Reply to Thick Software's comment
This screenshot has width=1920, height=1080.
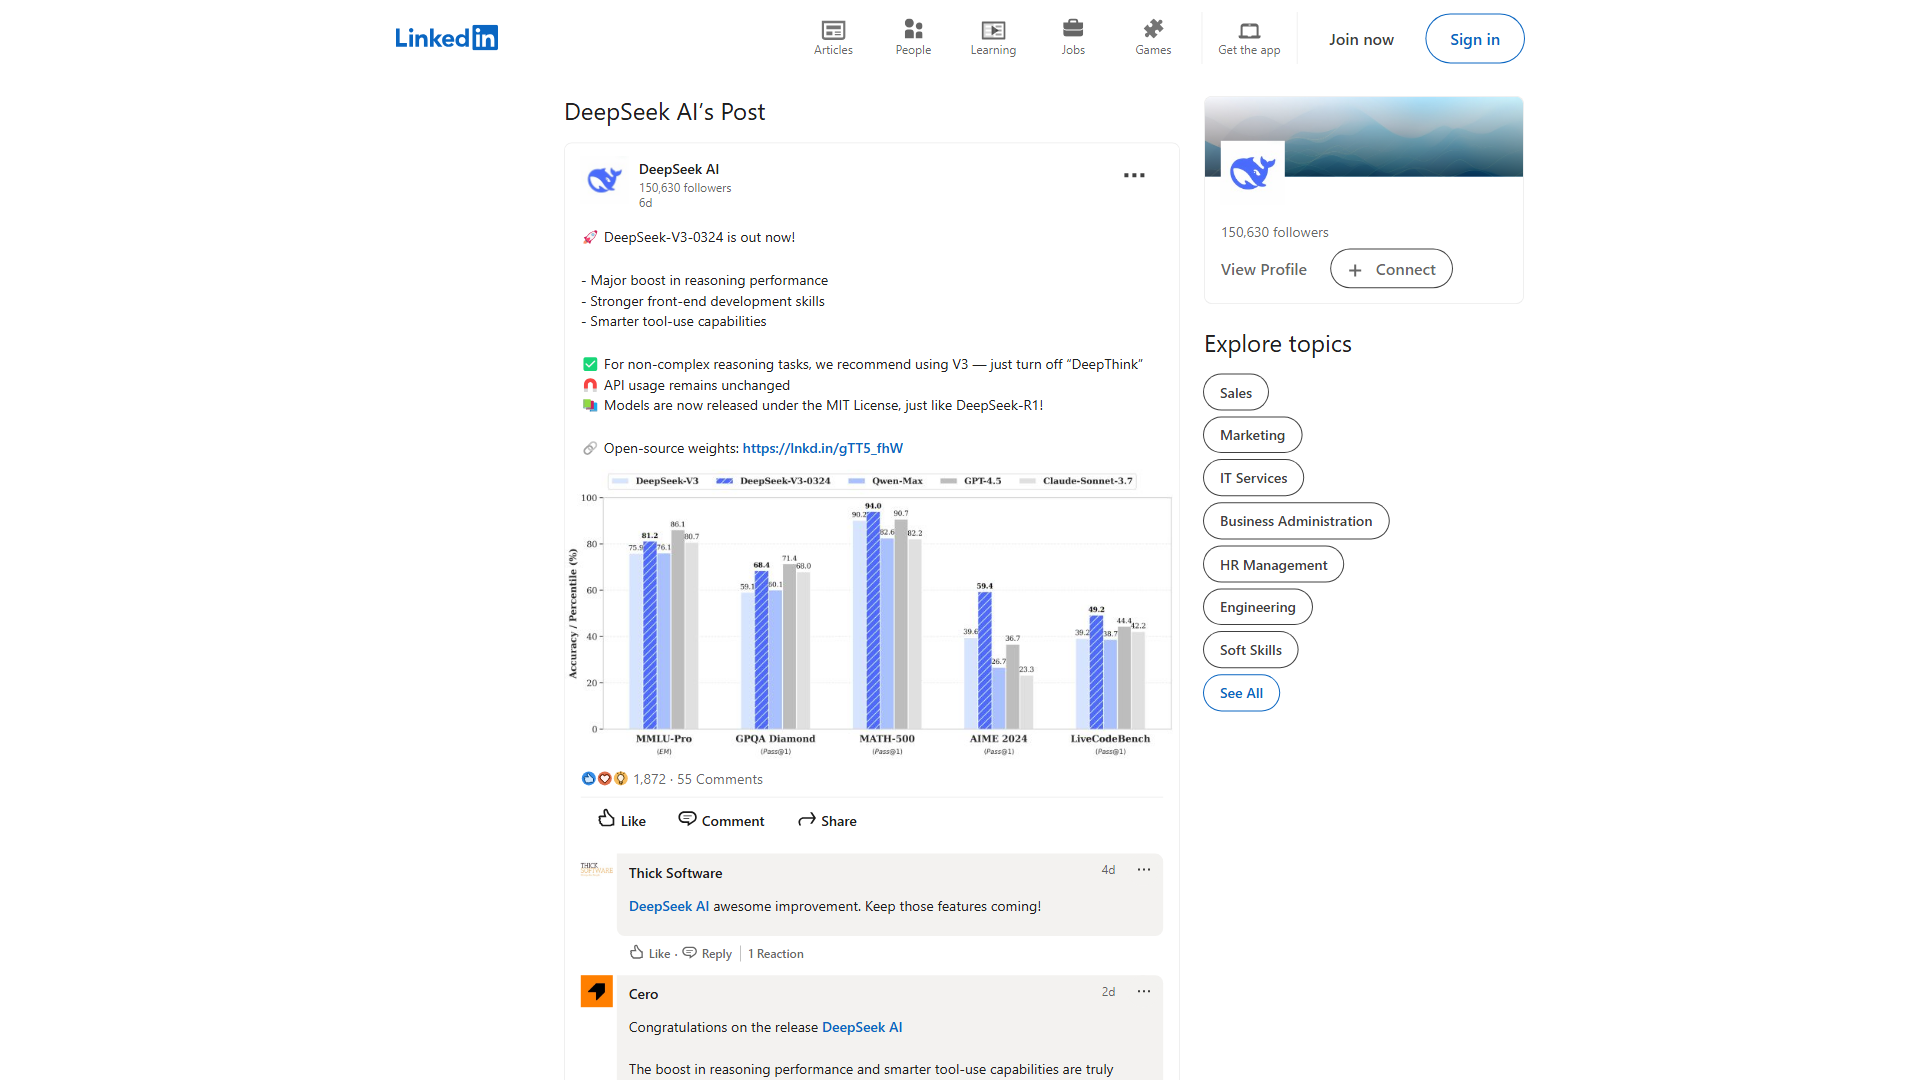click(x=707, y=953)
